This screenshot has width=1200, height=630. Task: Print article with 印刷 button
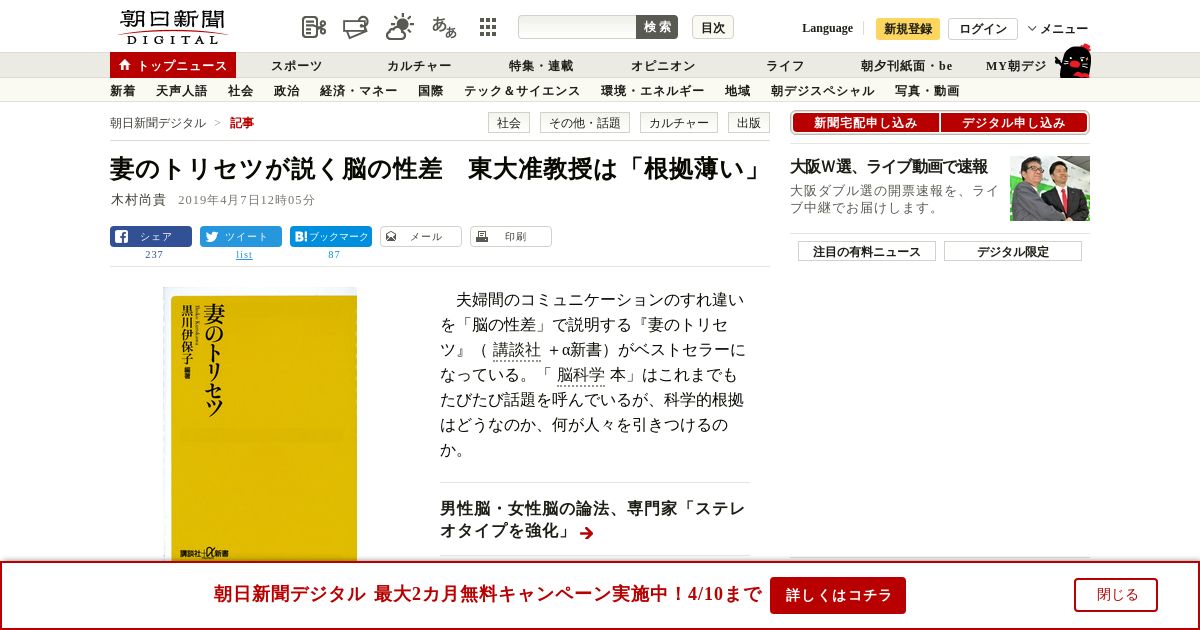coord(511,237)
